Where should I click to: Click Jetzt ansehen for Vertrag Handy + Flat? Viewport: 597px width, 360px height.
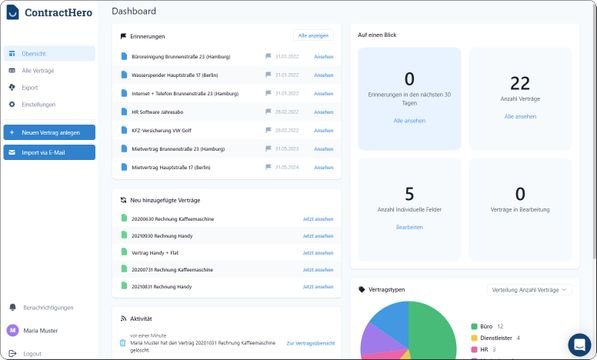(318, 253)
